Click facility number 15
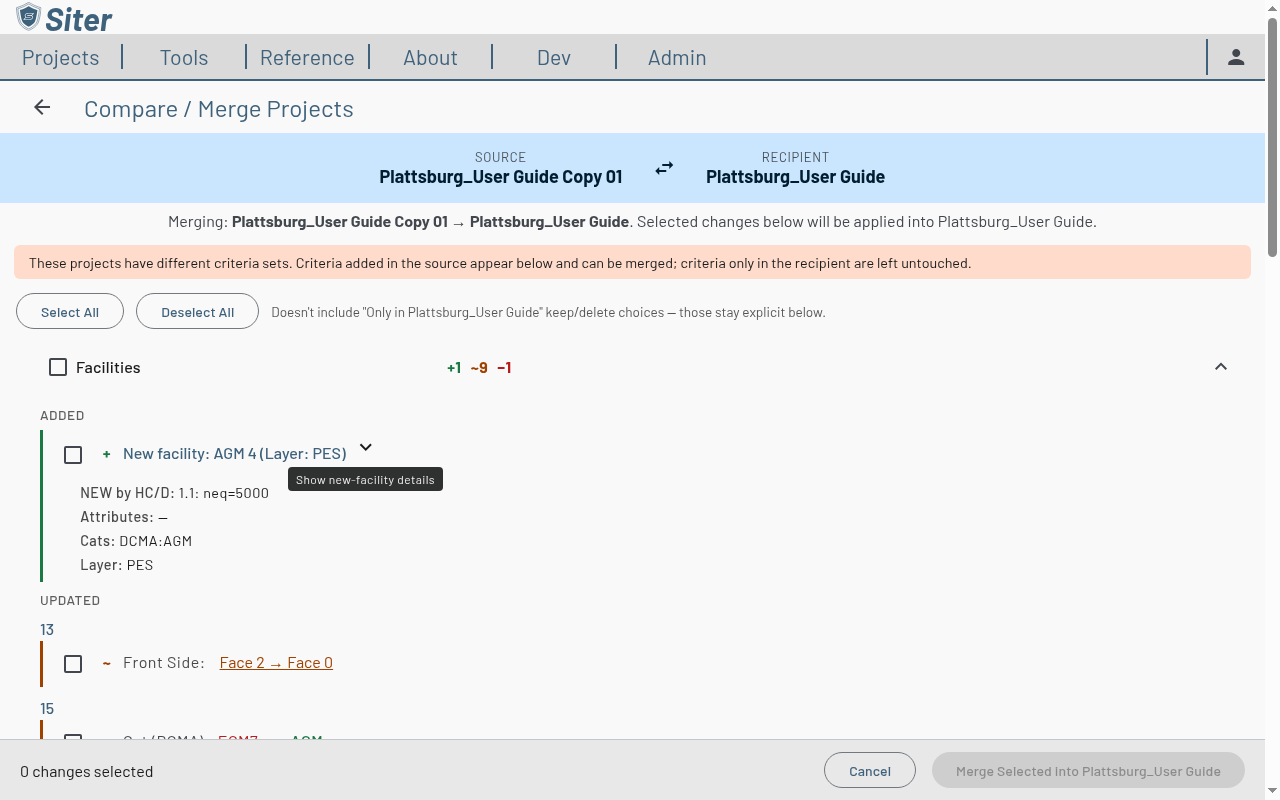The height and width of the screenshot is (800, 1280). pos(47,709)
